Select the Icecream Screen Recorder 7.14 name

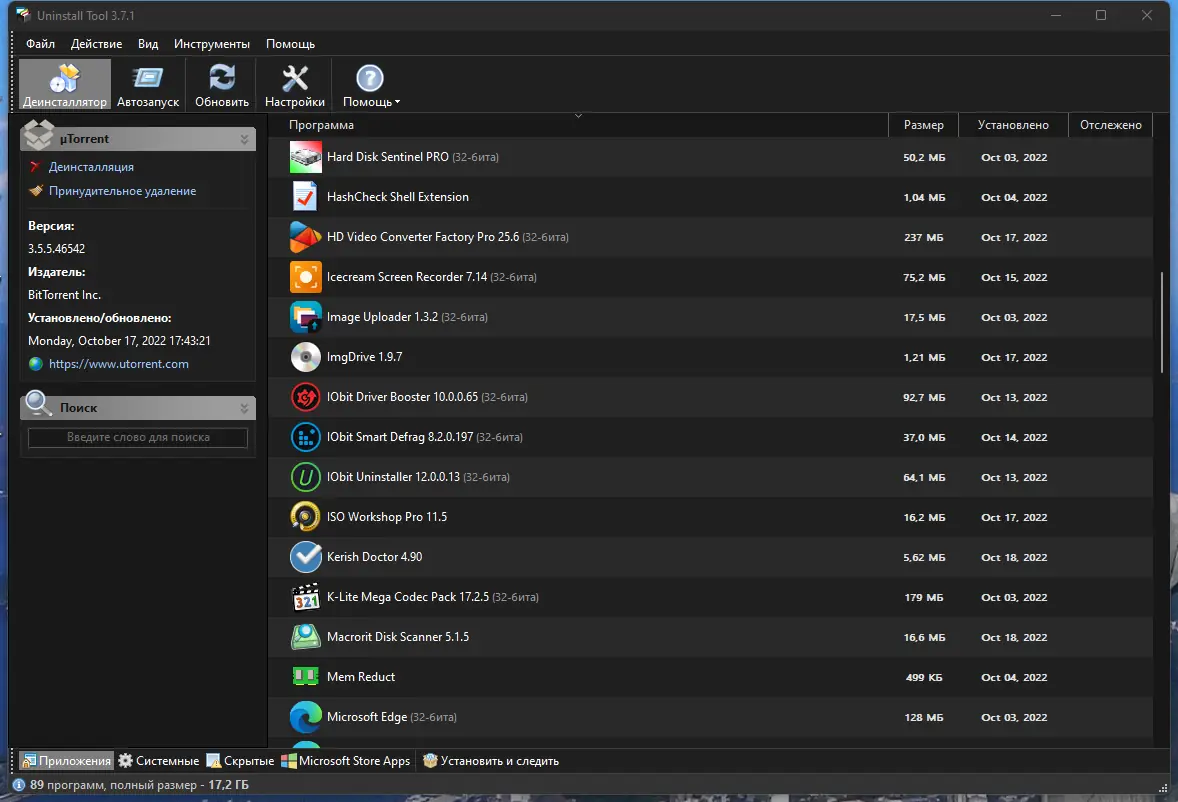click(x=431, y=277)
